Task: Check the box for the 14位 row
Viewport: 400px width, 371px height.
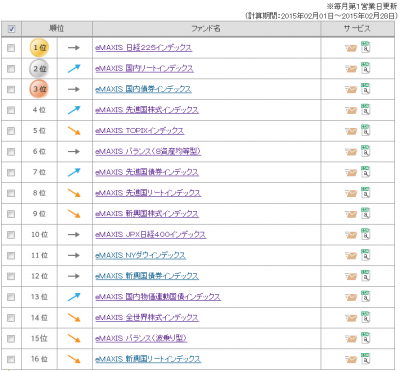Action: coord(11,318)
